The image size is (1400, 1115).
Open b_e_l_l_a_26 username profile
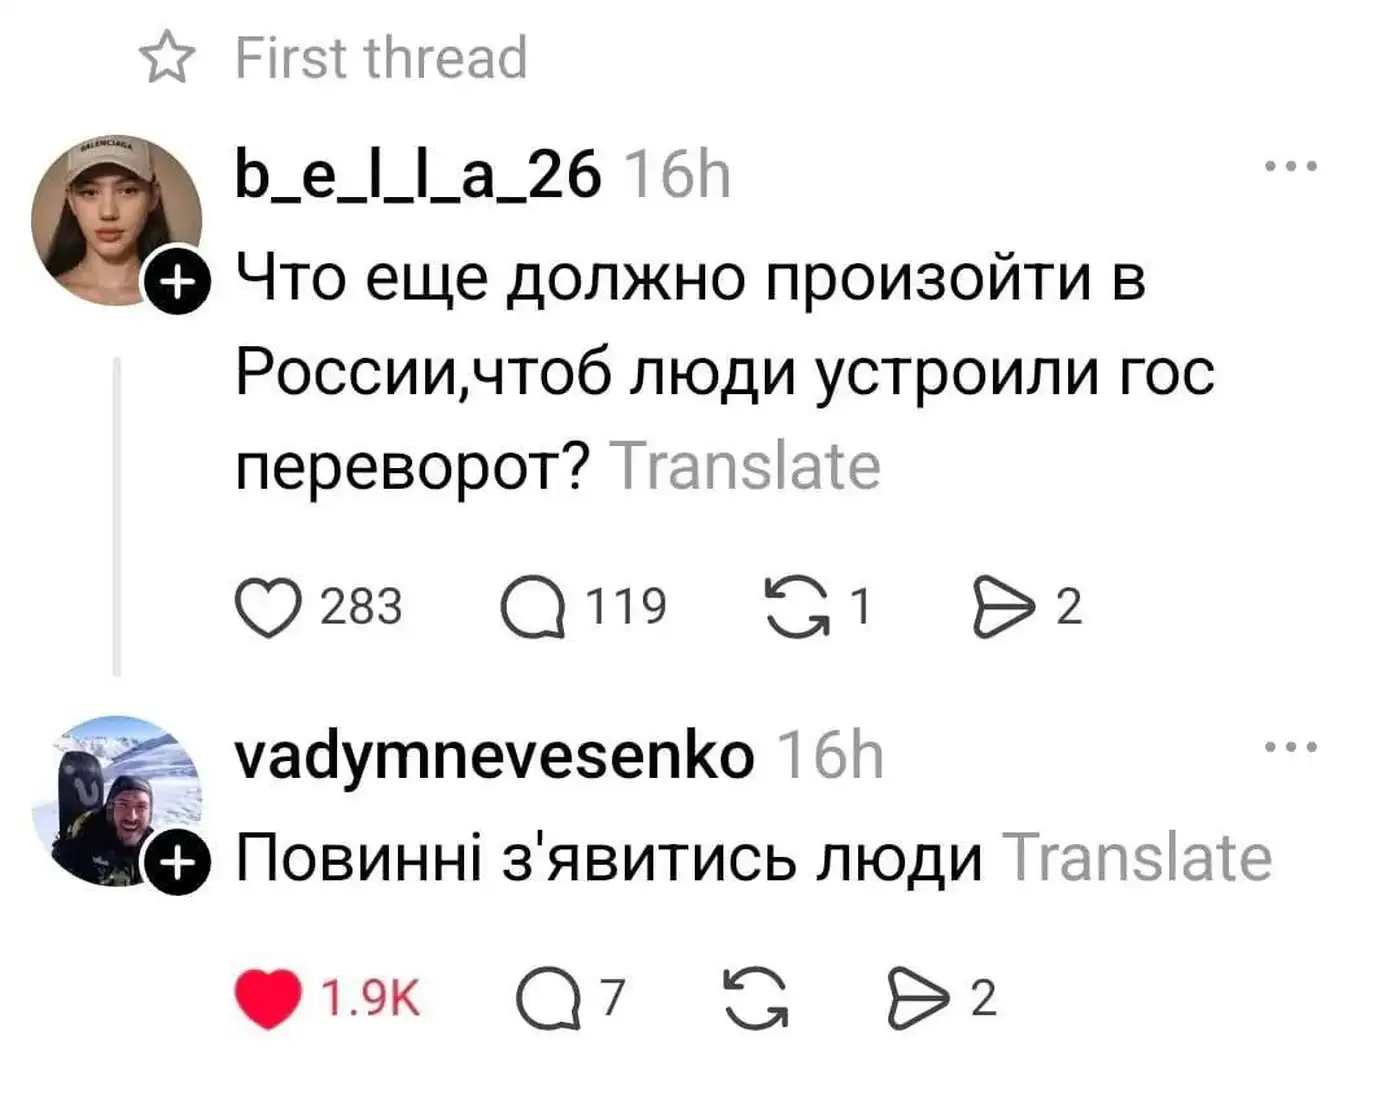pos(418,175)
